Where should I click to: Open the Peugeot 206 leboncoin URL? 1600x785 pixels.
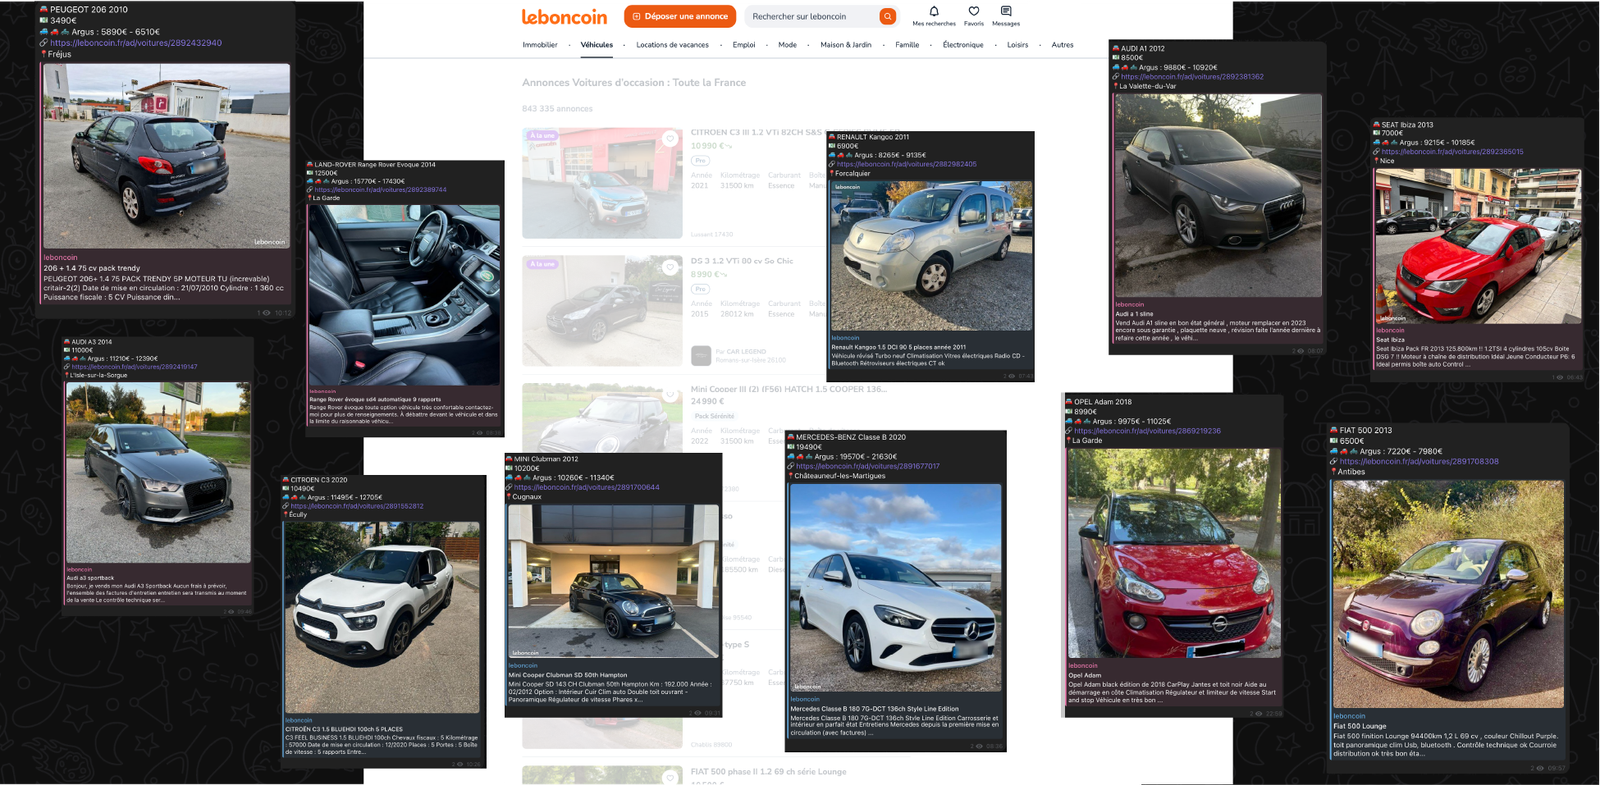pyautogui.click(x=136, y=43)
